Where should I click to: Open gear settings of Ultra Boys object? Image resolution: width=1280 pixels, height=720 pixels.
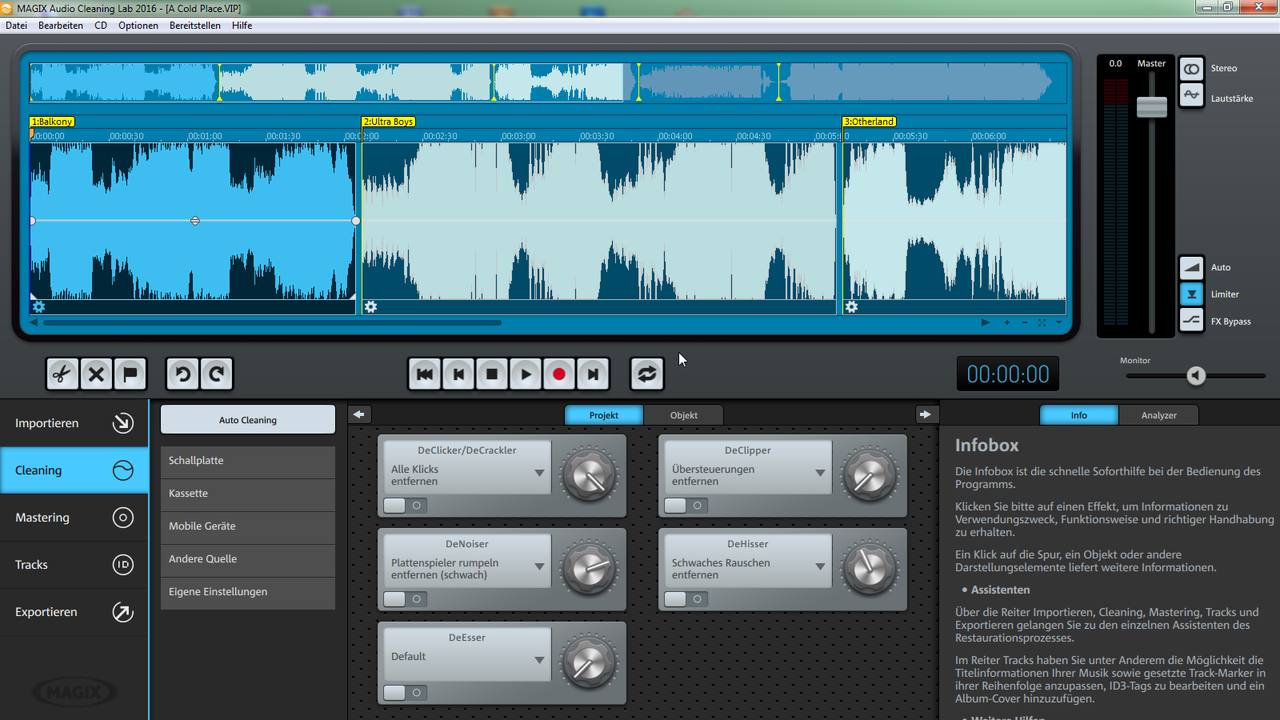tap(370, 307)
